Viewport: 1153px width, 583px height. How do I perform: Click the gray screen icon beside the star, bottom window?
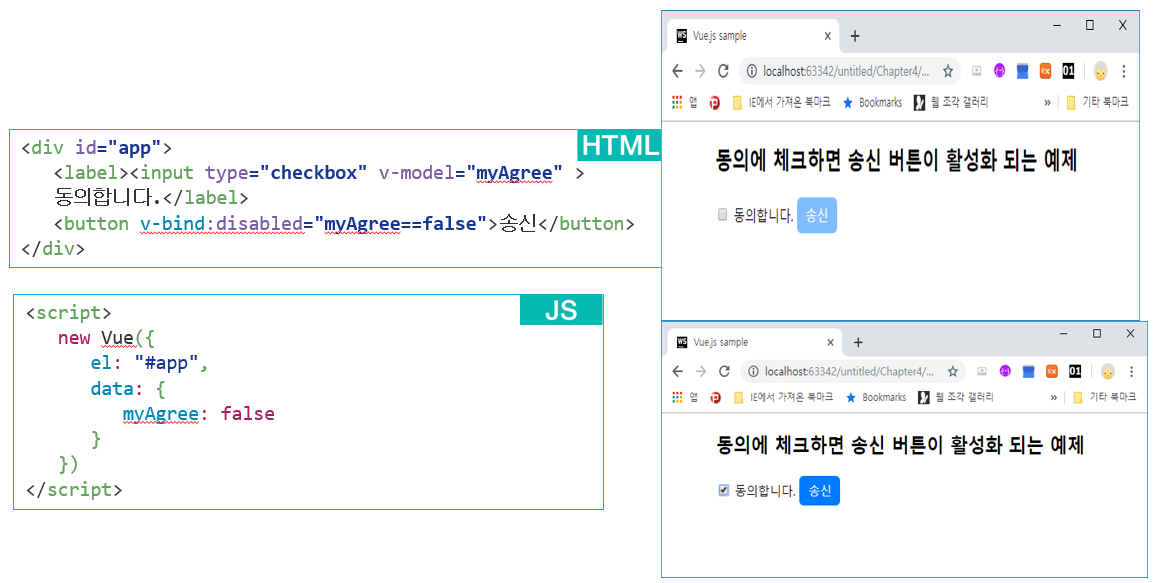pos(982,371)
